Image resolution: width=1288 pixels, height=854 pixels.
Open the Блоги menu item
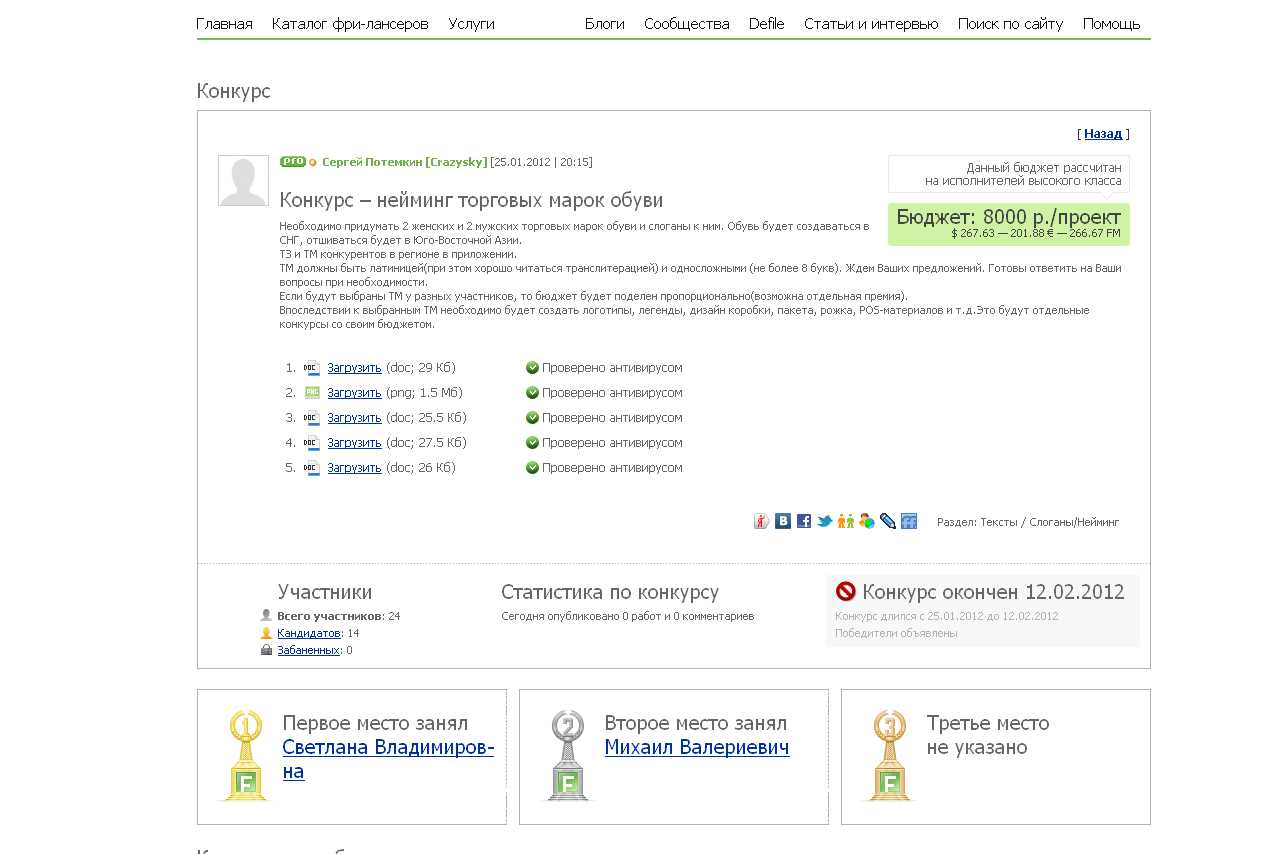(605, 24)
